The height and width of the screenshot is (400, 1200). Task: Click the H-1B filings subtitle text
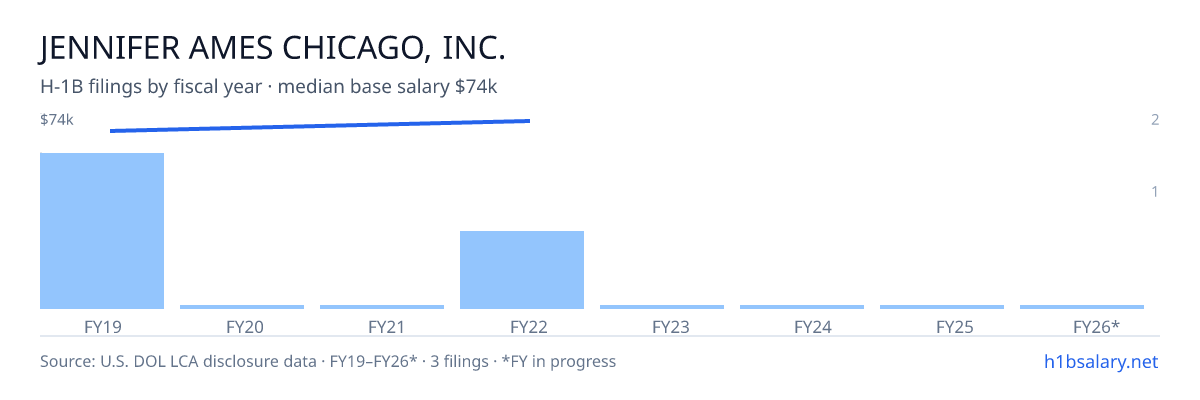point(269,87)
